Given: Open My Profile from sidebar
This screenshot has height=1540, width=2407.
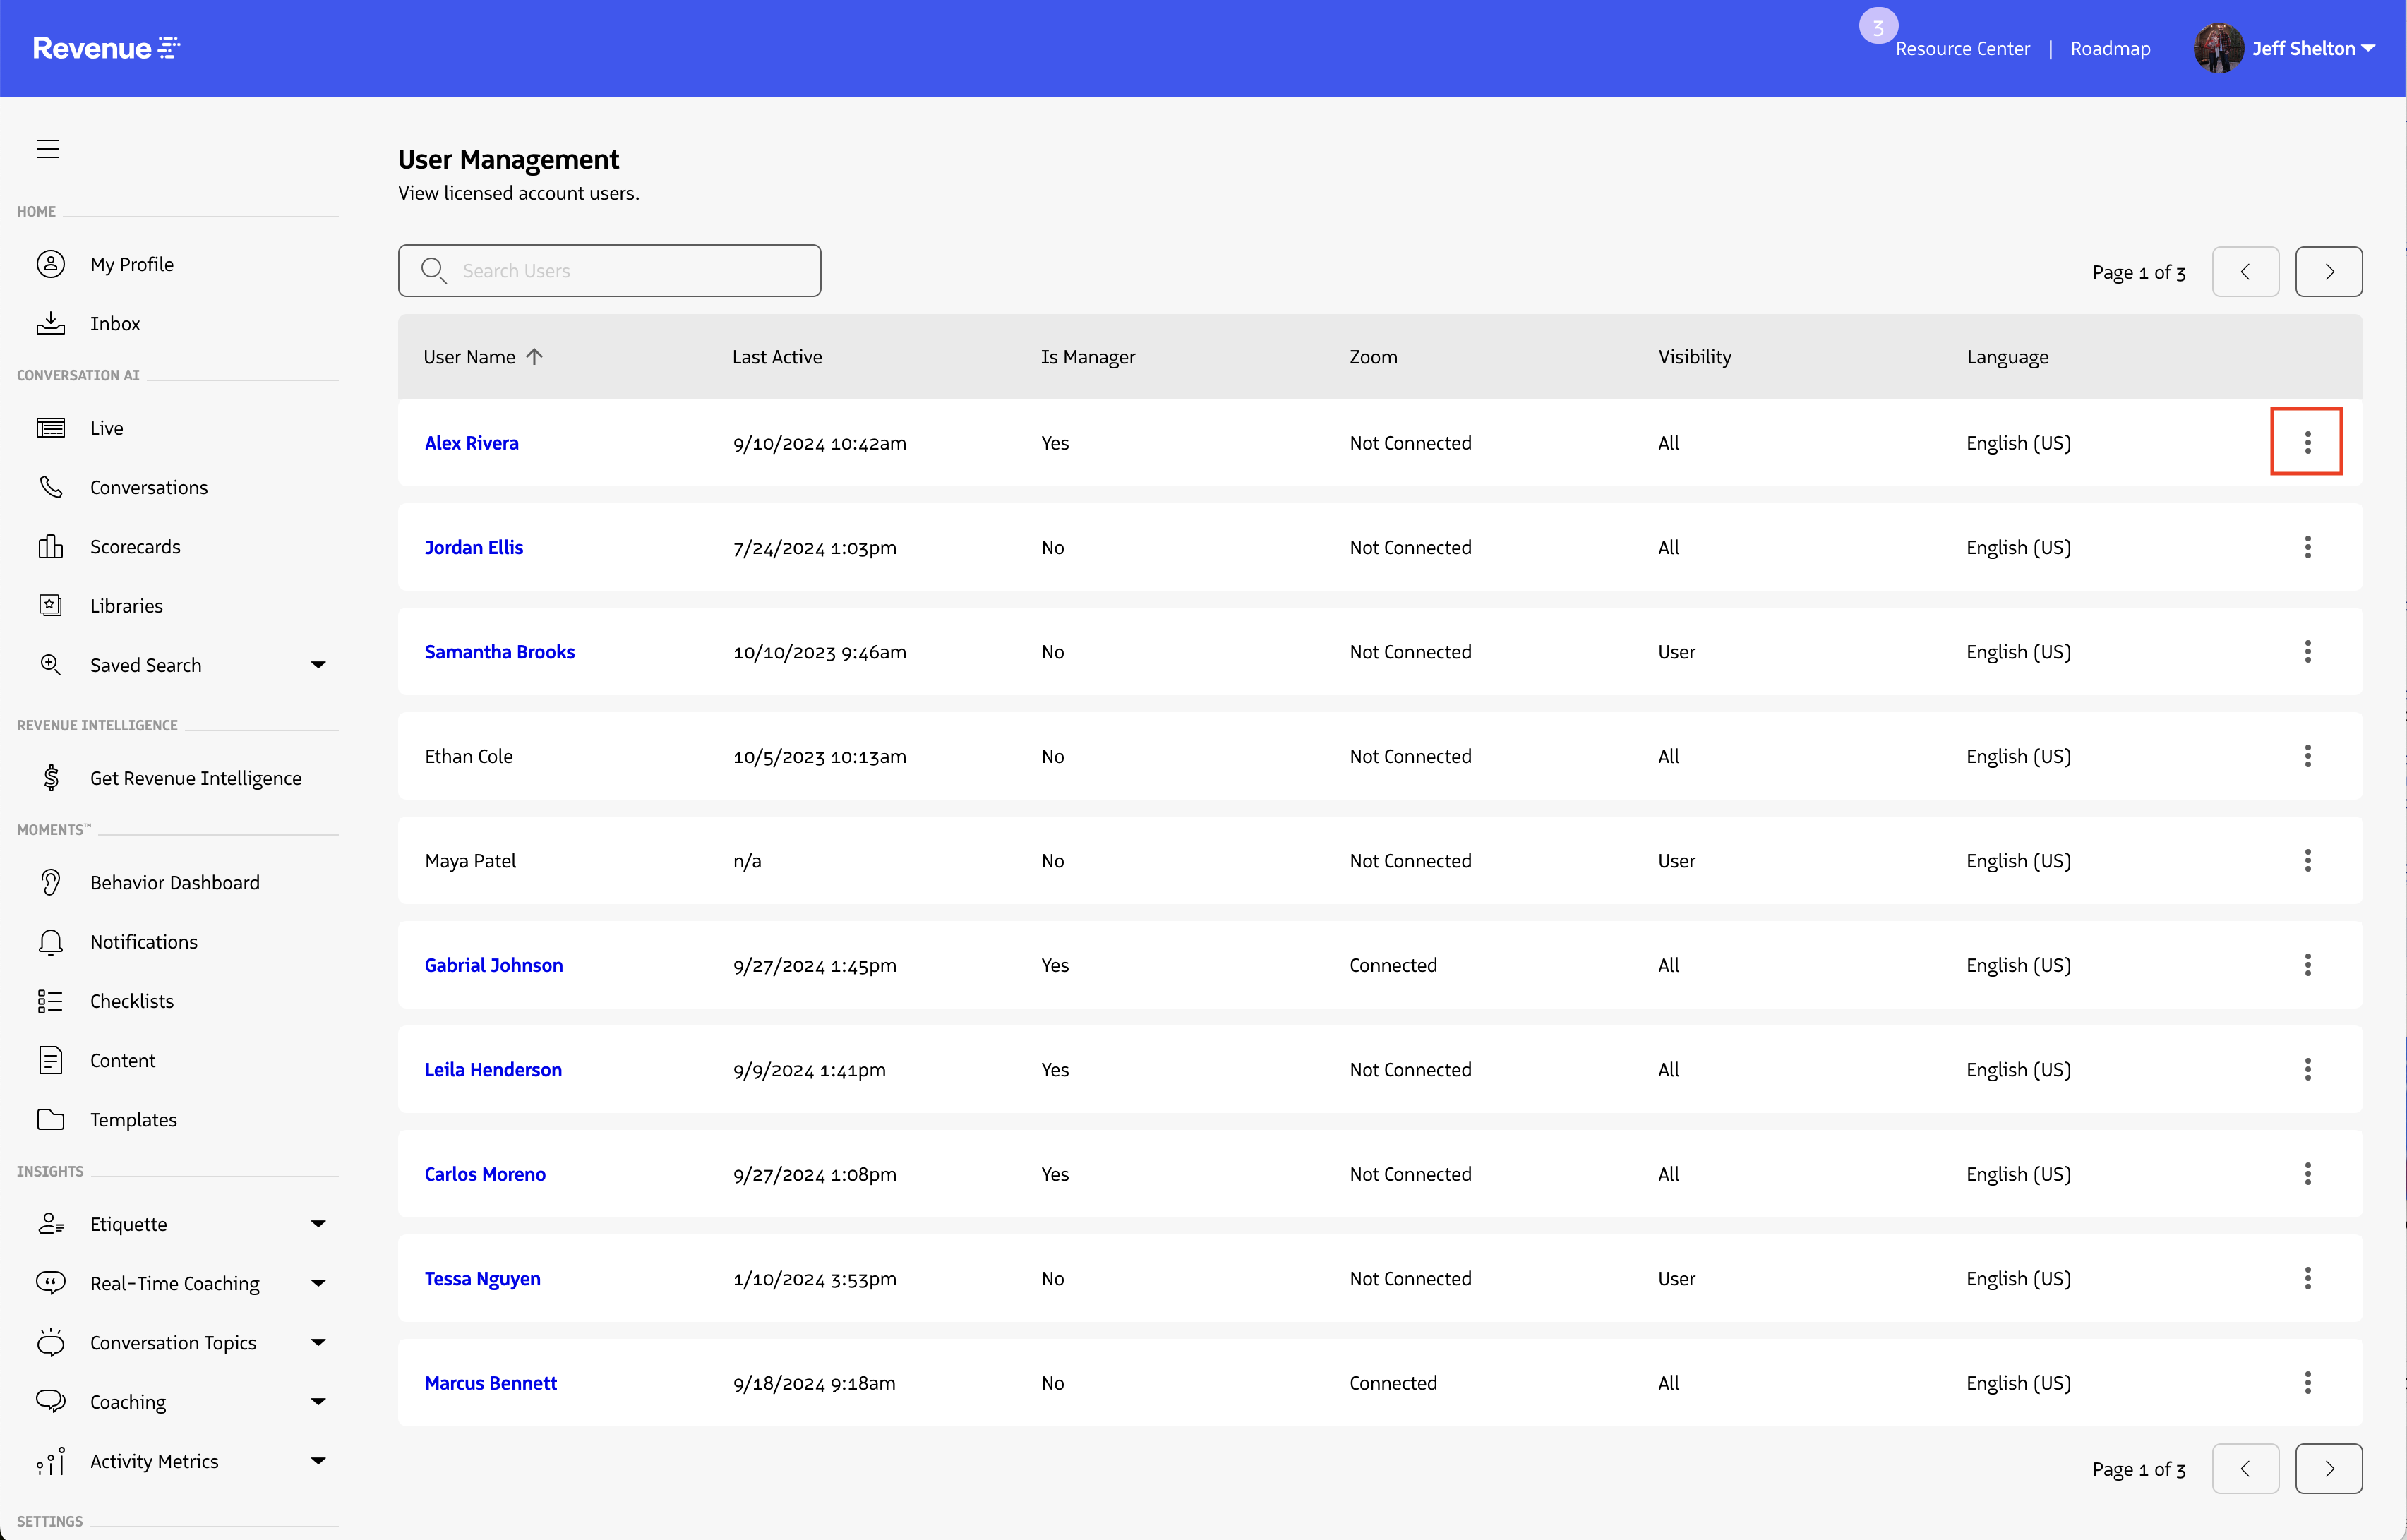Looking at the screenshot, I should click(131, 264).
